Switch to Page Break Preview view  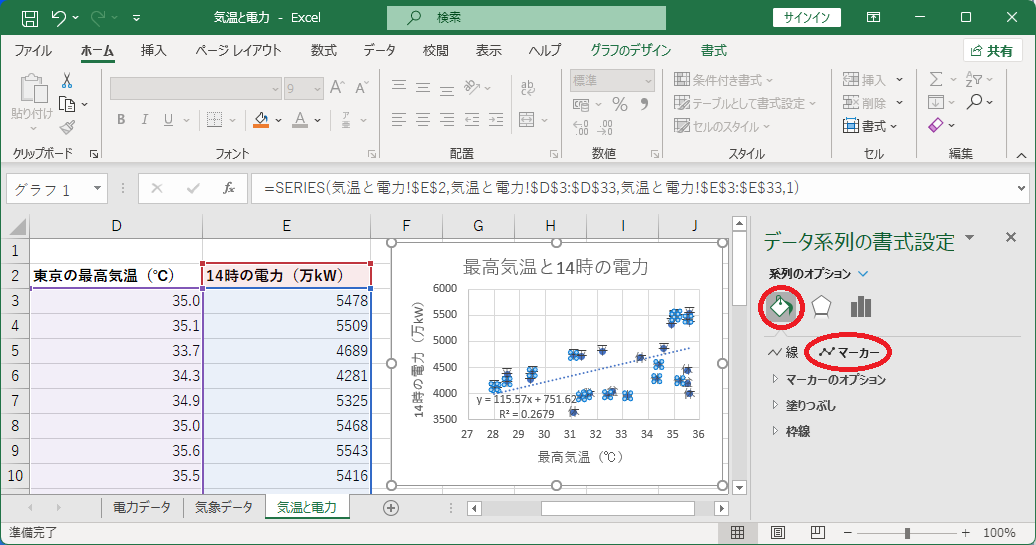(818, 532)
